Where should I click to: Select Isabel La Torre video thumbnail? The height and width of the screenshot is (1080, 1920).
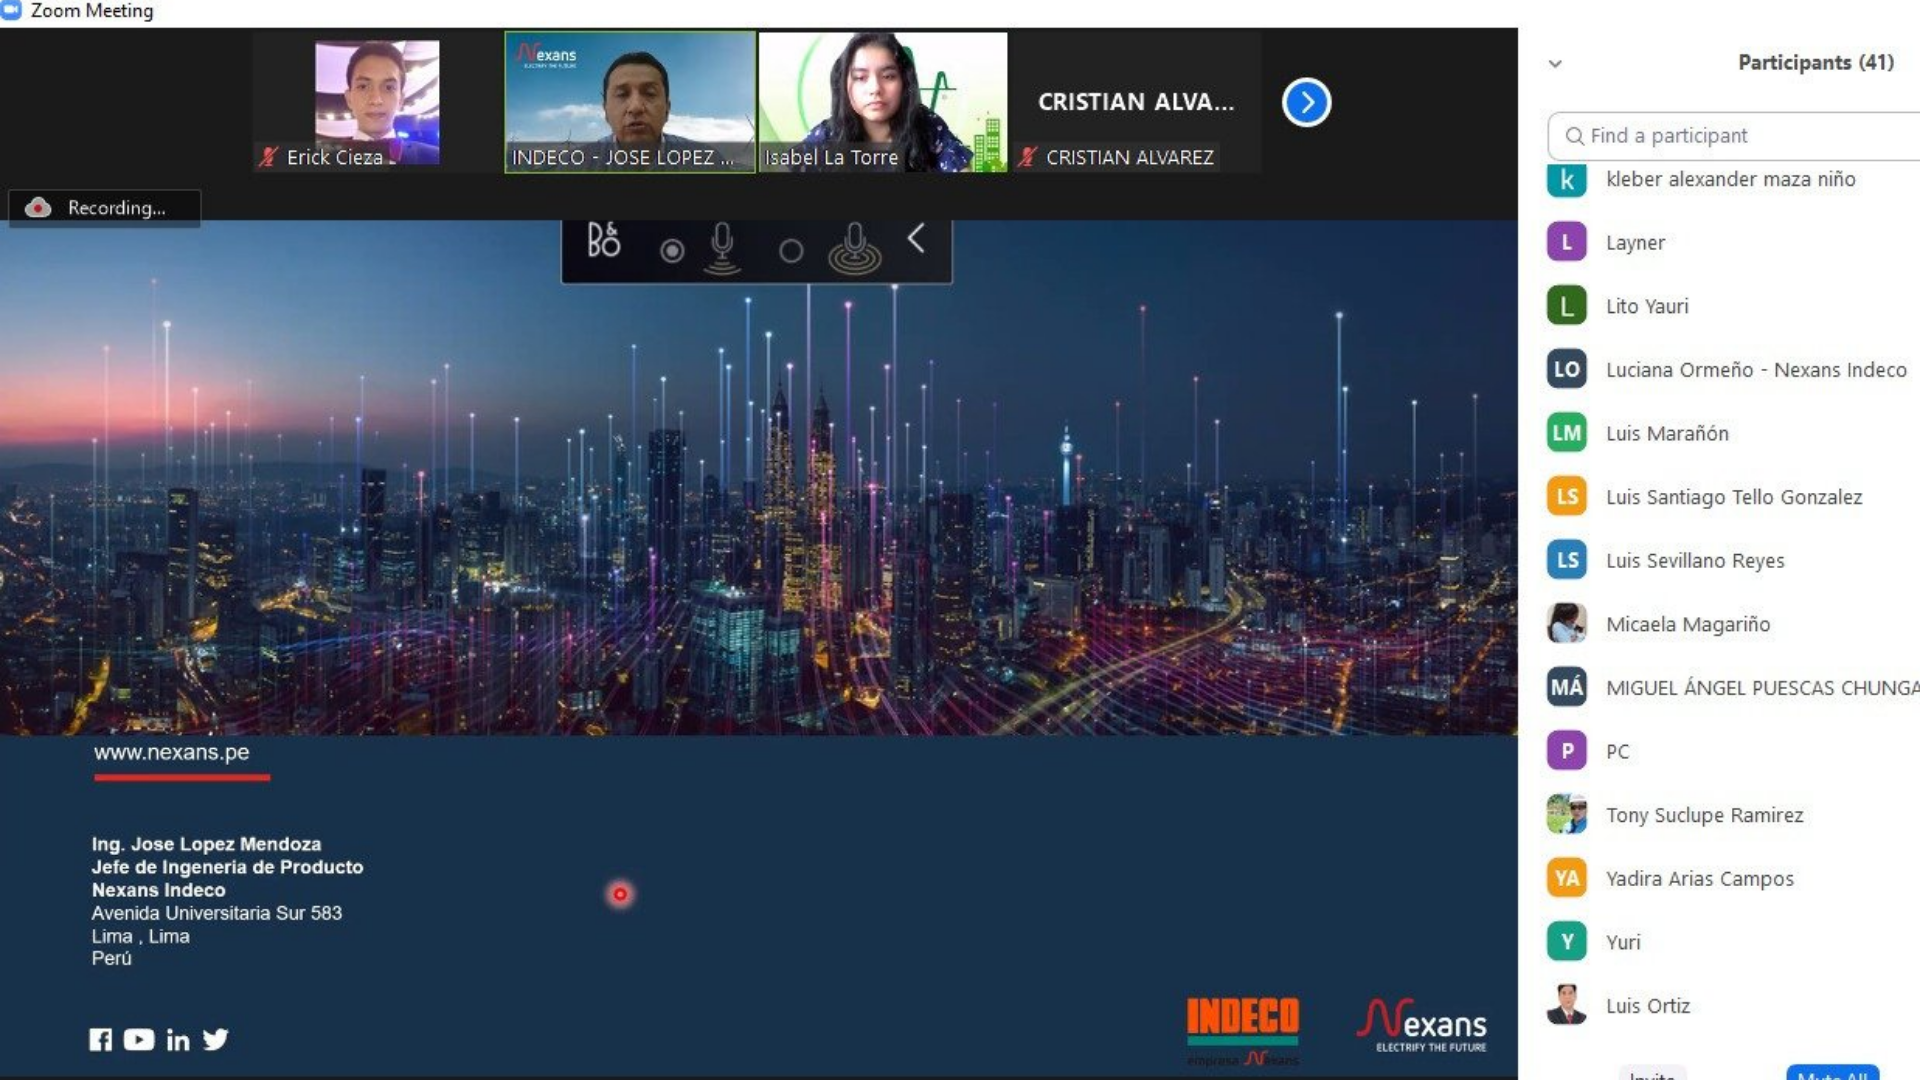(x=882, y=102)
